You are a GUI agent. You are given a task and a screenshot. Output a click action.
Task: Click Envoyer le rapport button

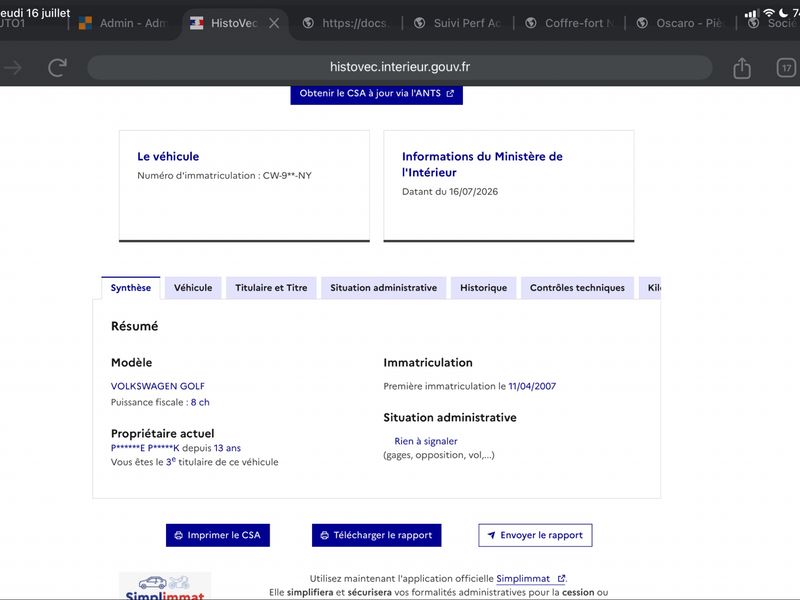(x=535, y=535)
